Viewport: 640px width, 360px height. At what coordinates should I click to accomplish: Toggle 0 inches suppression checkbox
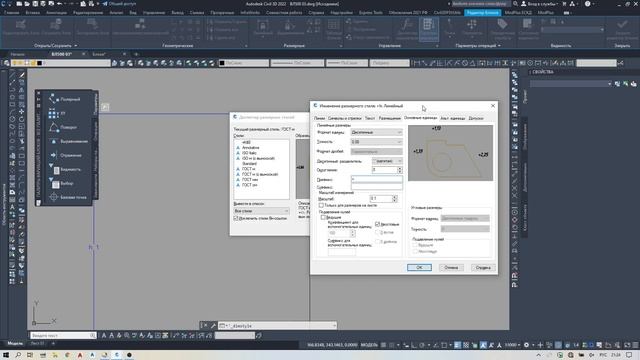[x=378, y=242]
